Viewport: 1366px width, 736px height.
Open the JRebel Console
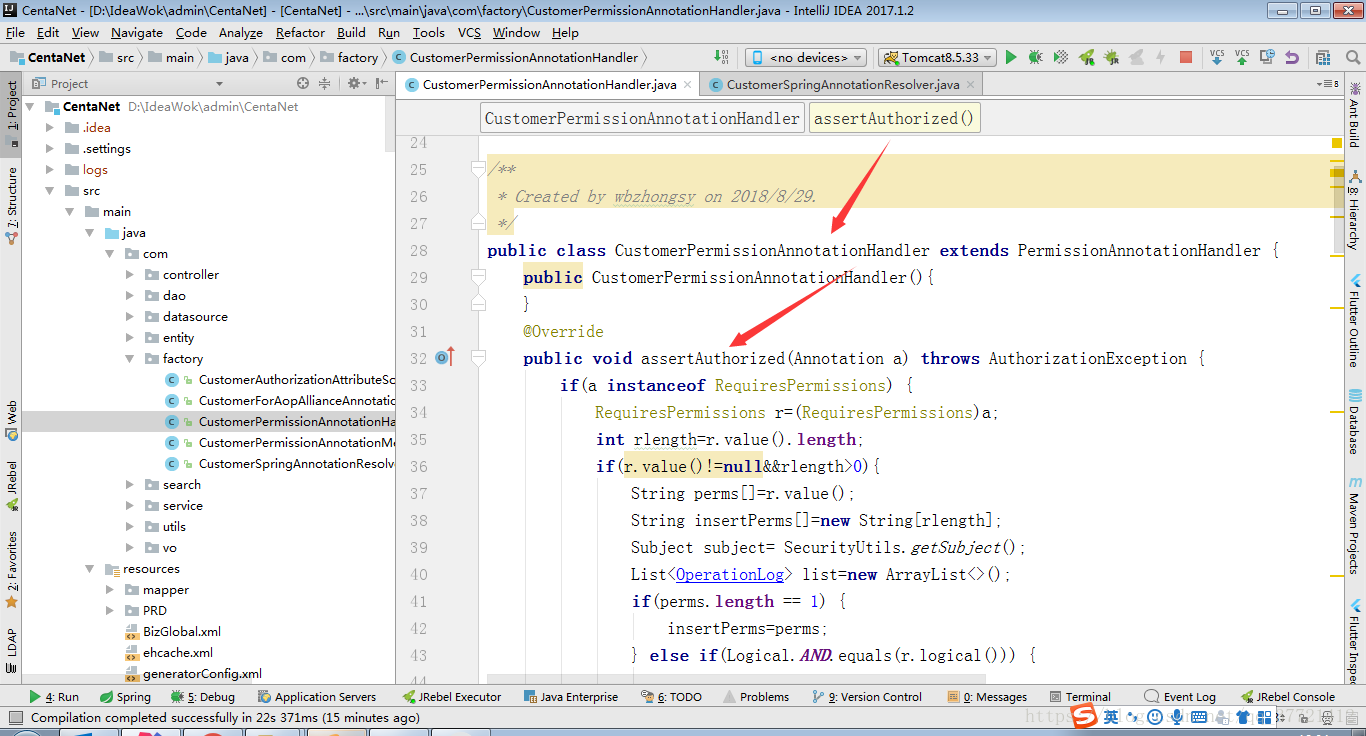click(x=1288, y=697)
